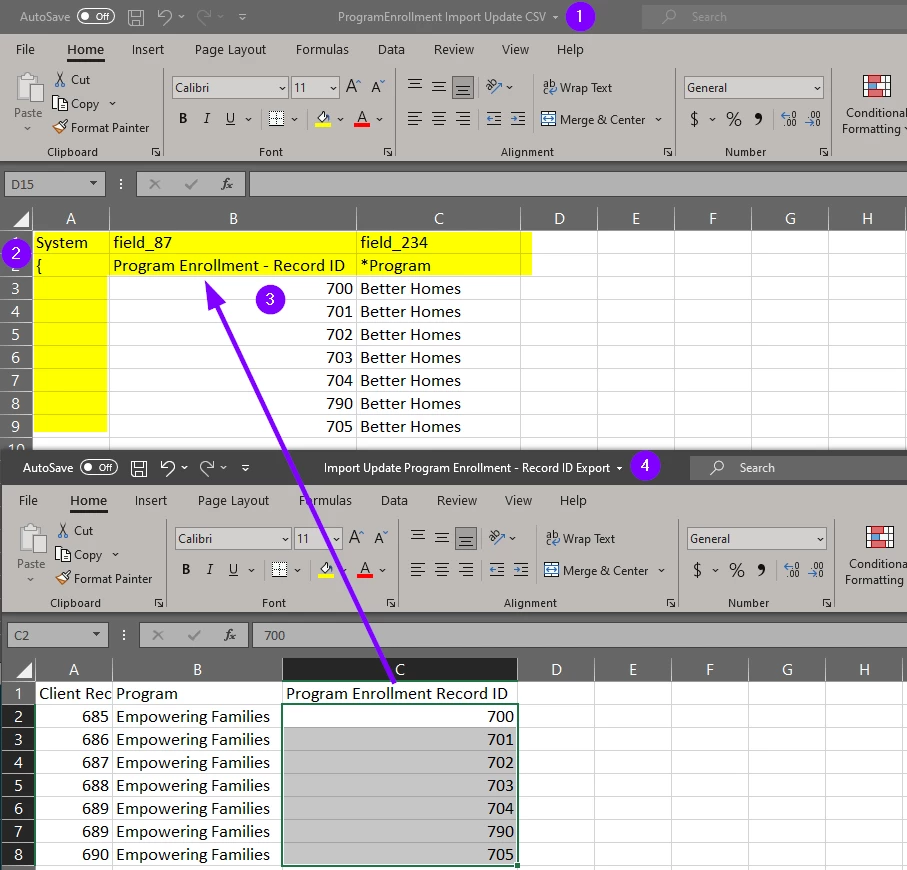Screen dimensions: 907x870
Task: Toggle AutoSave switch in bottom window
Action: pos(99,467)
